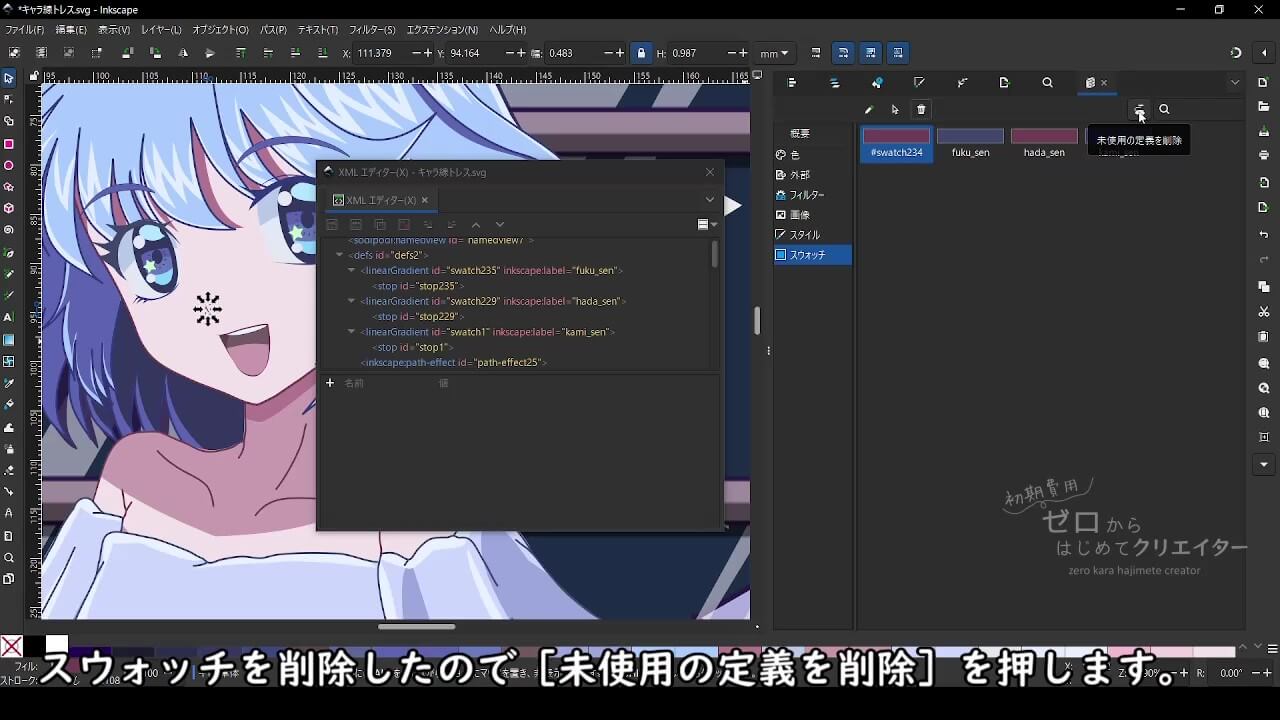Open フィルター(S) menu

(372, 30)
